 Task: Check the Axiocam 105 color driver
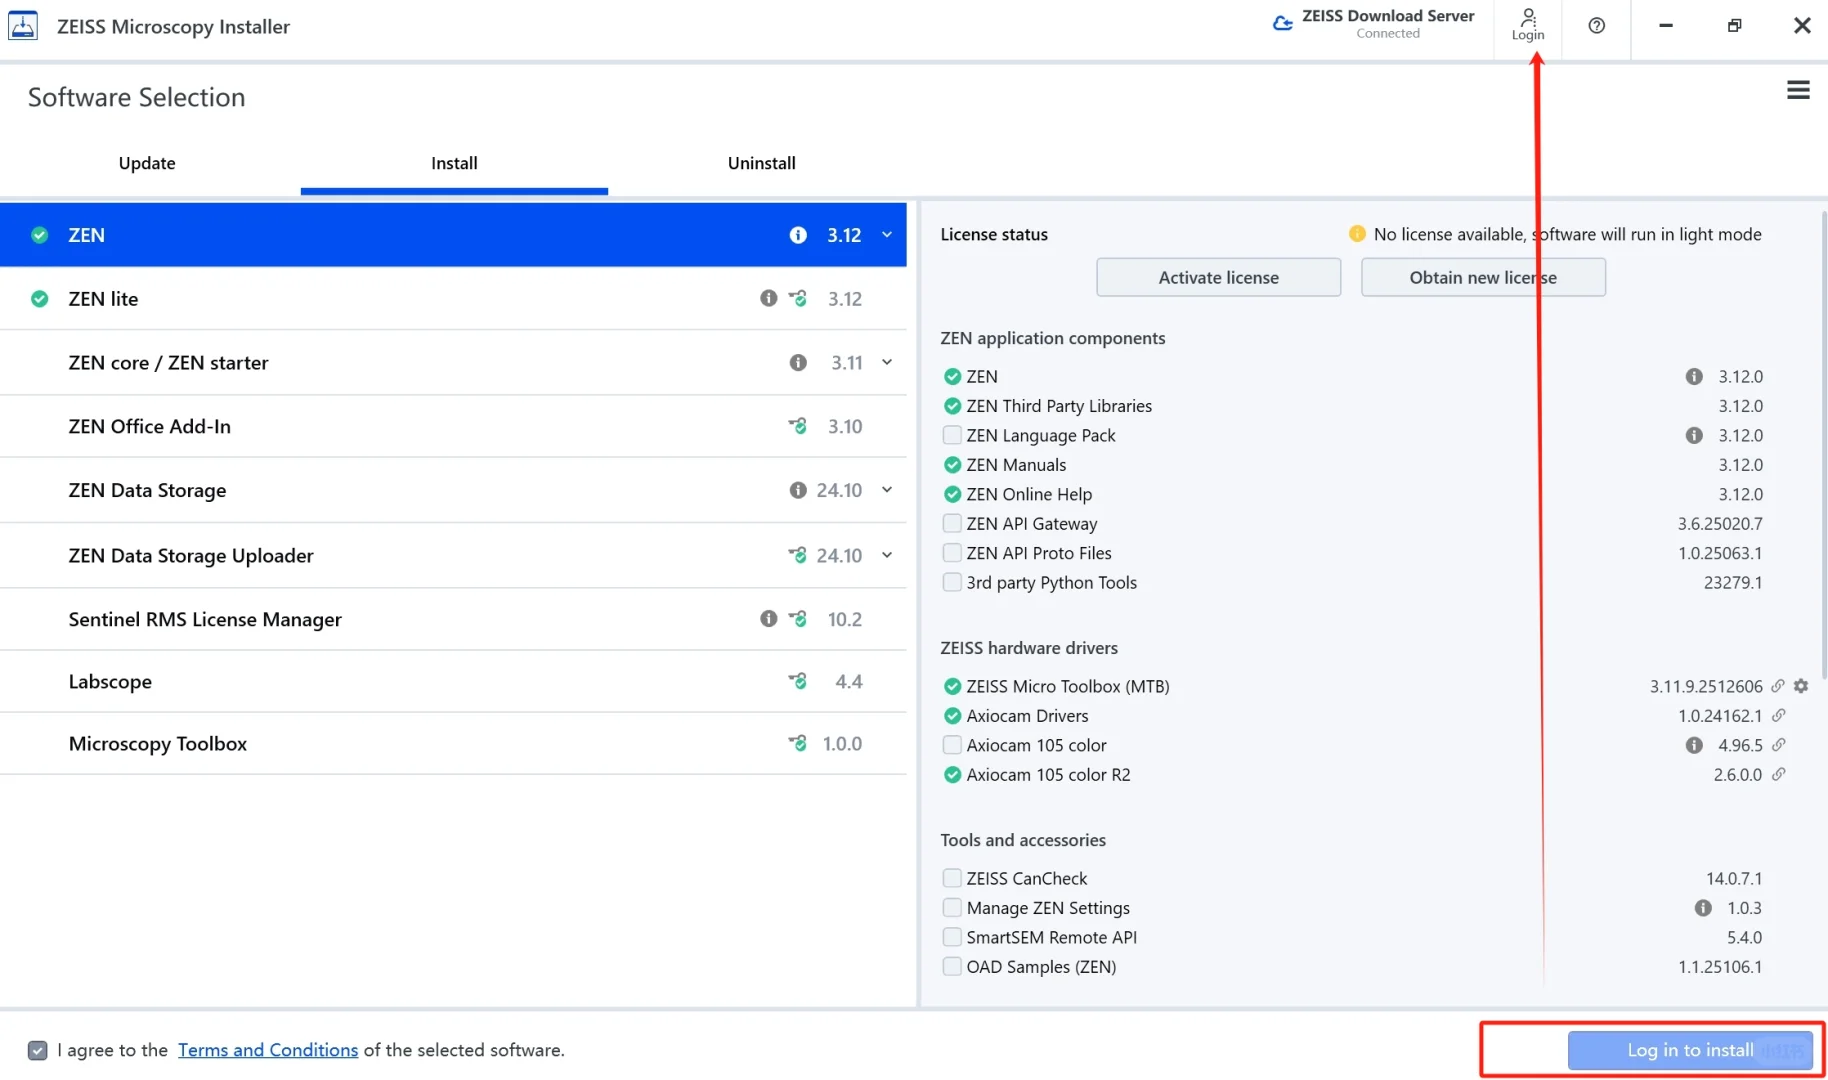[x=952, y=745]
